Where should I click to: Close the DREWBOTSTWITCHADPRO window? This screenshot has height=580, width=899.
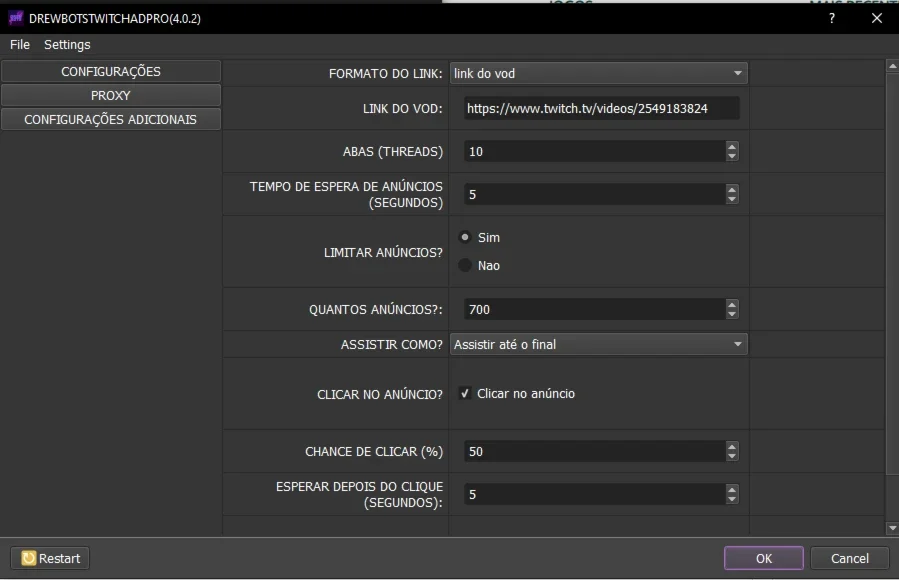(877, 18)
